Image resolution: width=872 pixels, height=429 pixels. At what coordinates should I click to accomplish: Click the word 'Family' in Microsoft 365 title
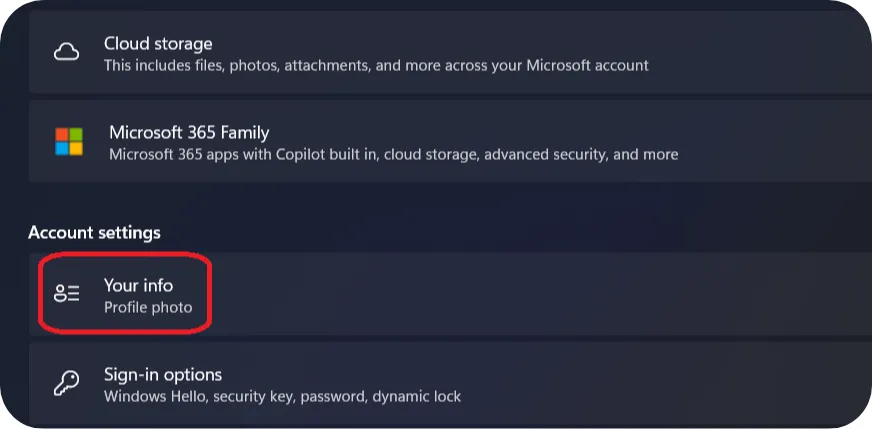pos(245,132)
